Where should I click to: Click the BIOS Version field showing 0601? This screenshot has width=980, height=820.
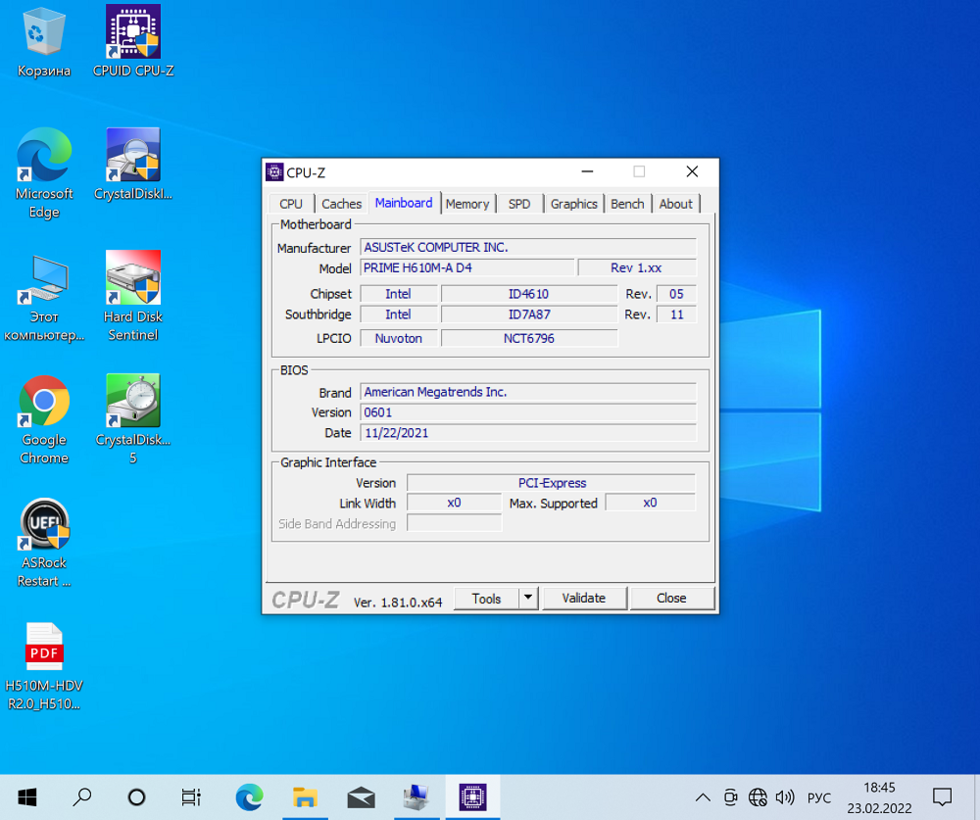tap(528, 413)
